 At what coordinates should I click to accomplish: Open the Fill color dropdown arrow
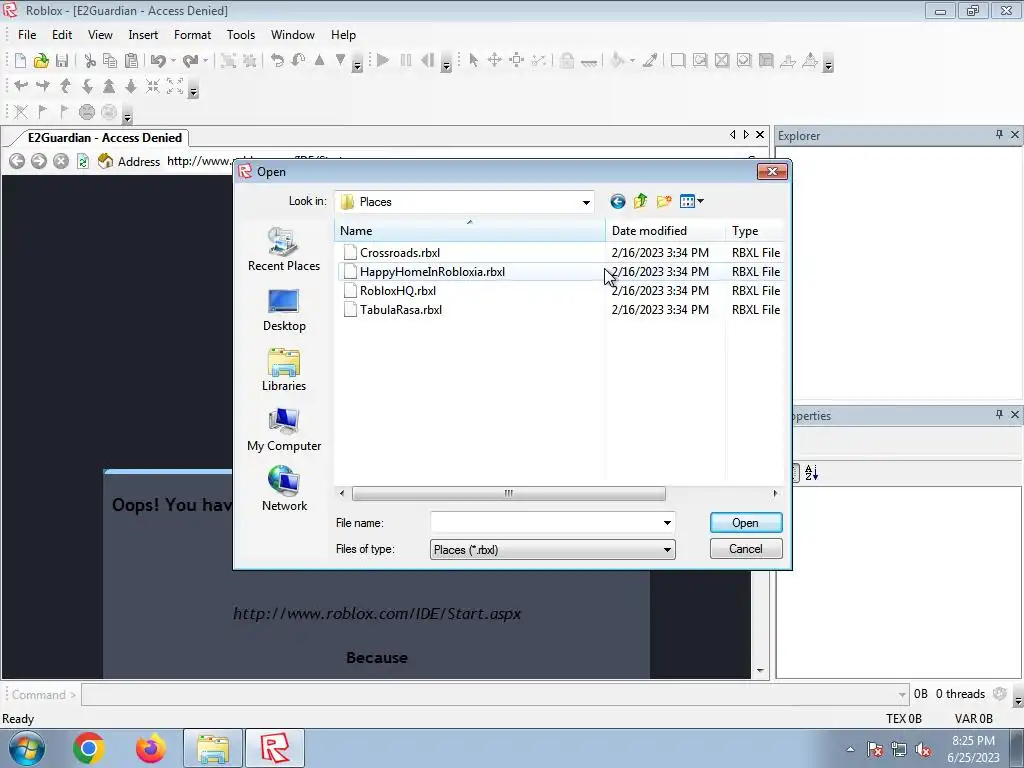pyautogui.click(x=632, y=61)
